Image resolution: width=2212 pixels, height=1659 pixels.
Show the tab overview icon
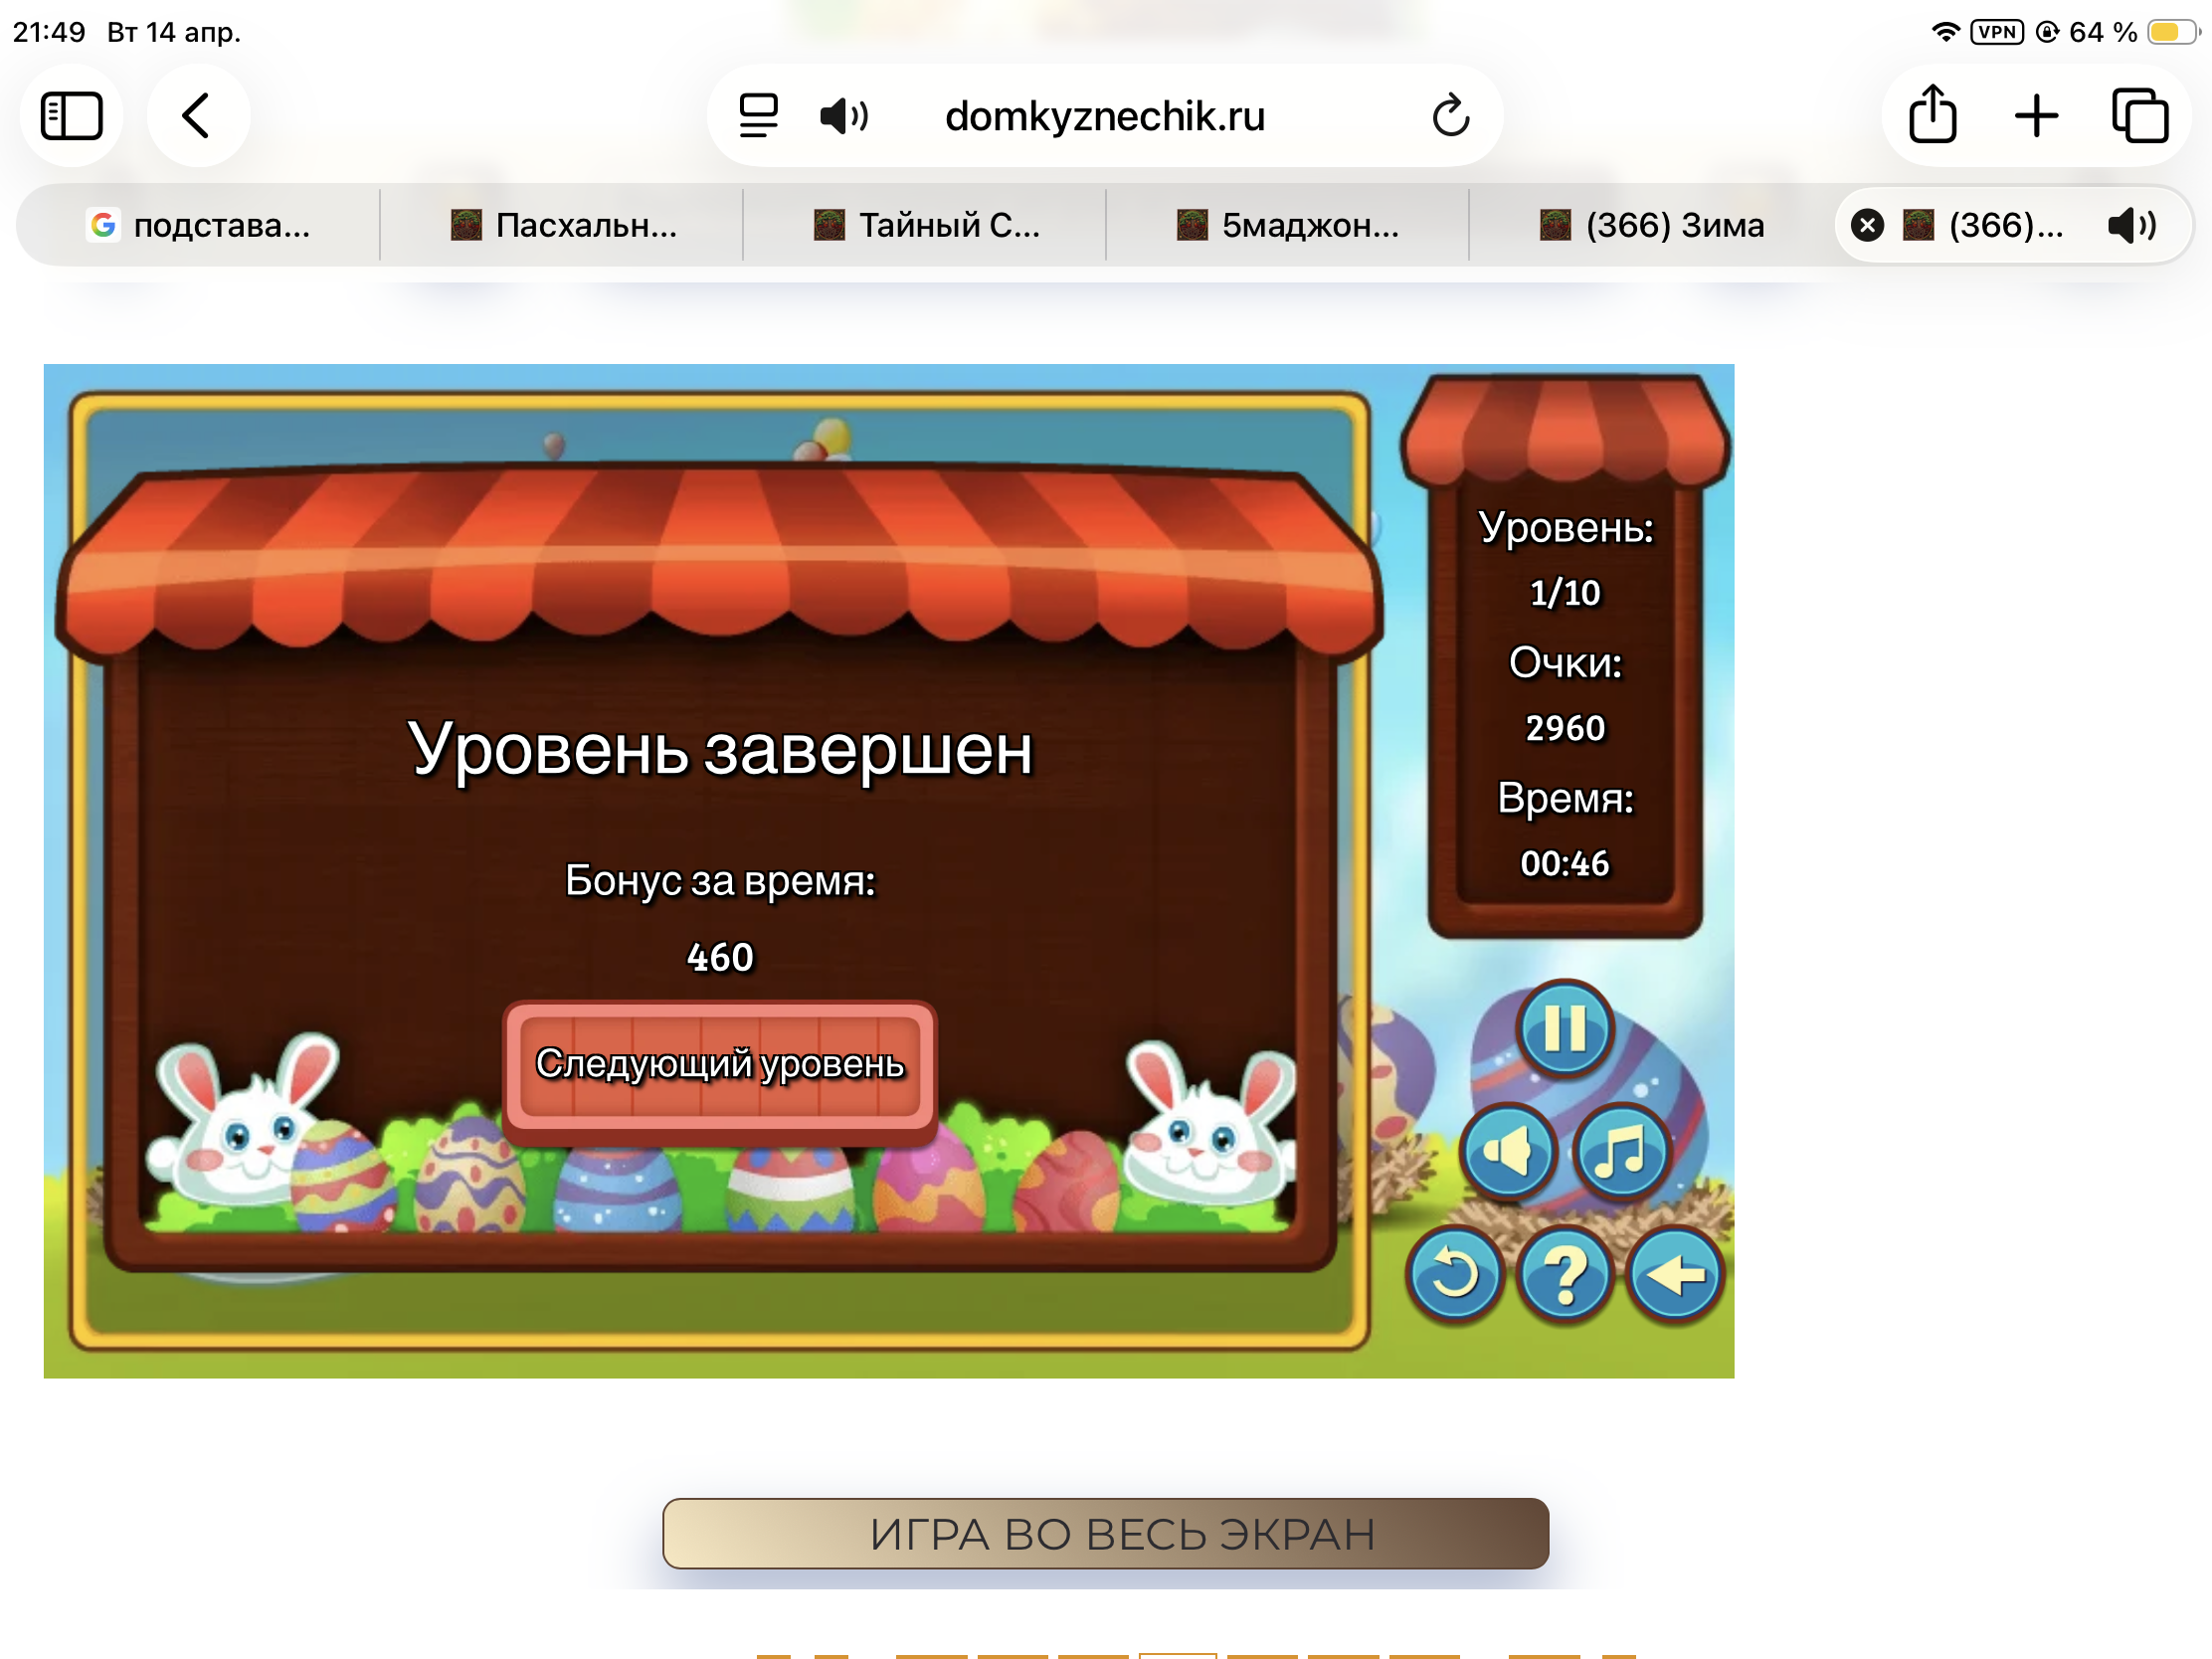point(2139,116)
